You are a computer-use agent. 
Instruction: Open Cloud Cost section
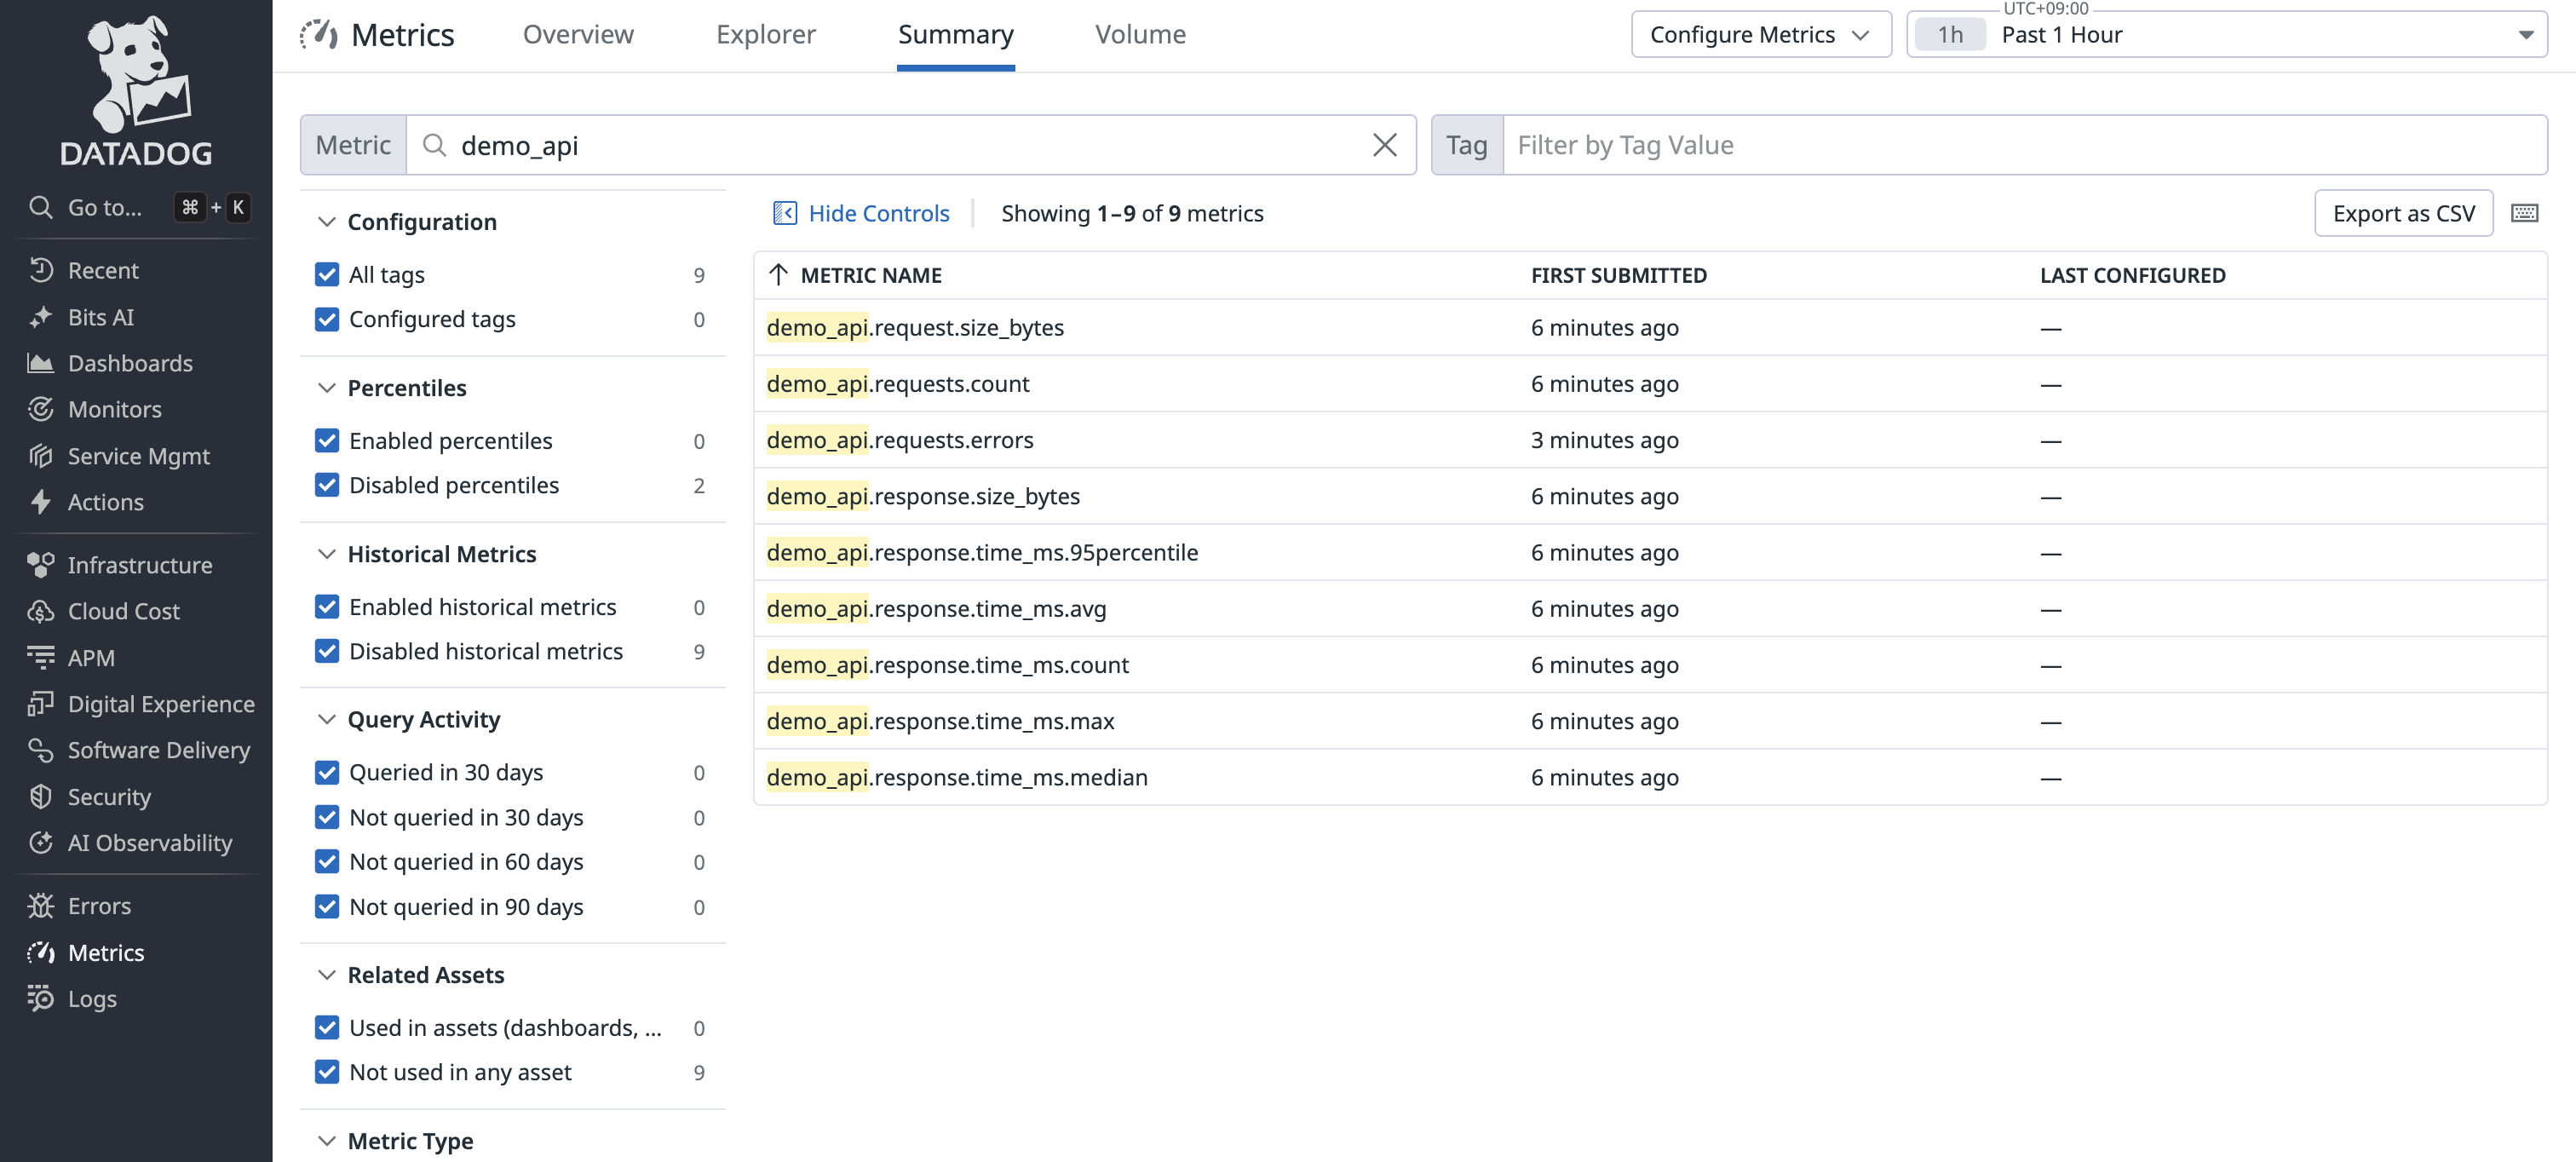123,611
